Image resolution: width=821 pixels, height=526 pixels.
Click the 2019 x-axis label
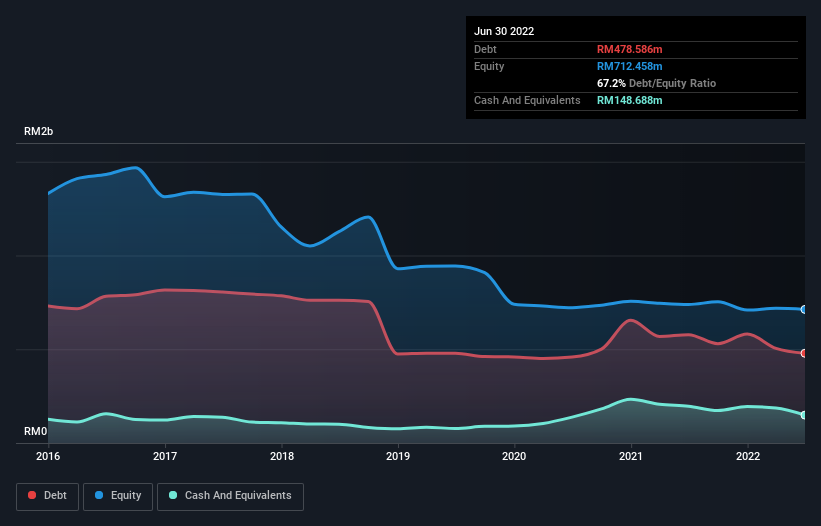click(398, 456)
